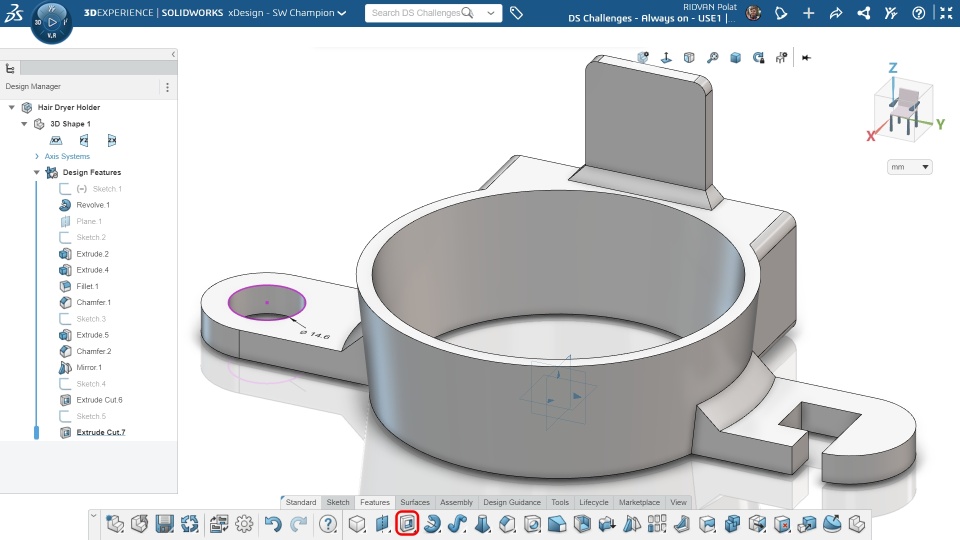Open the Design Manager three-dot menu
Image resolution: width=960 pixels, height=540 pixels.
pos(168,87)
